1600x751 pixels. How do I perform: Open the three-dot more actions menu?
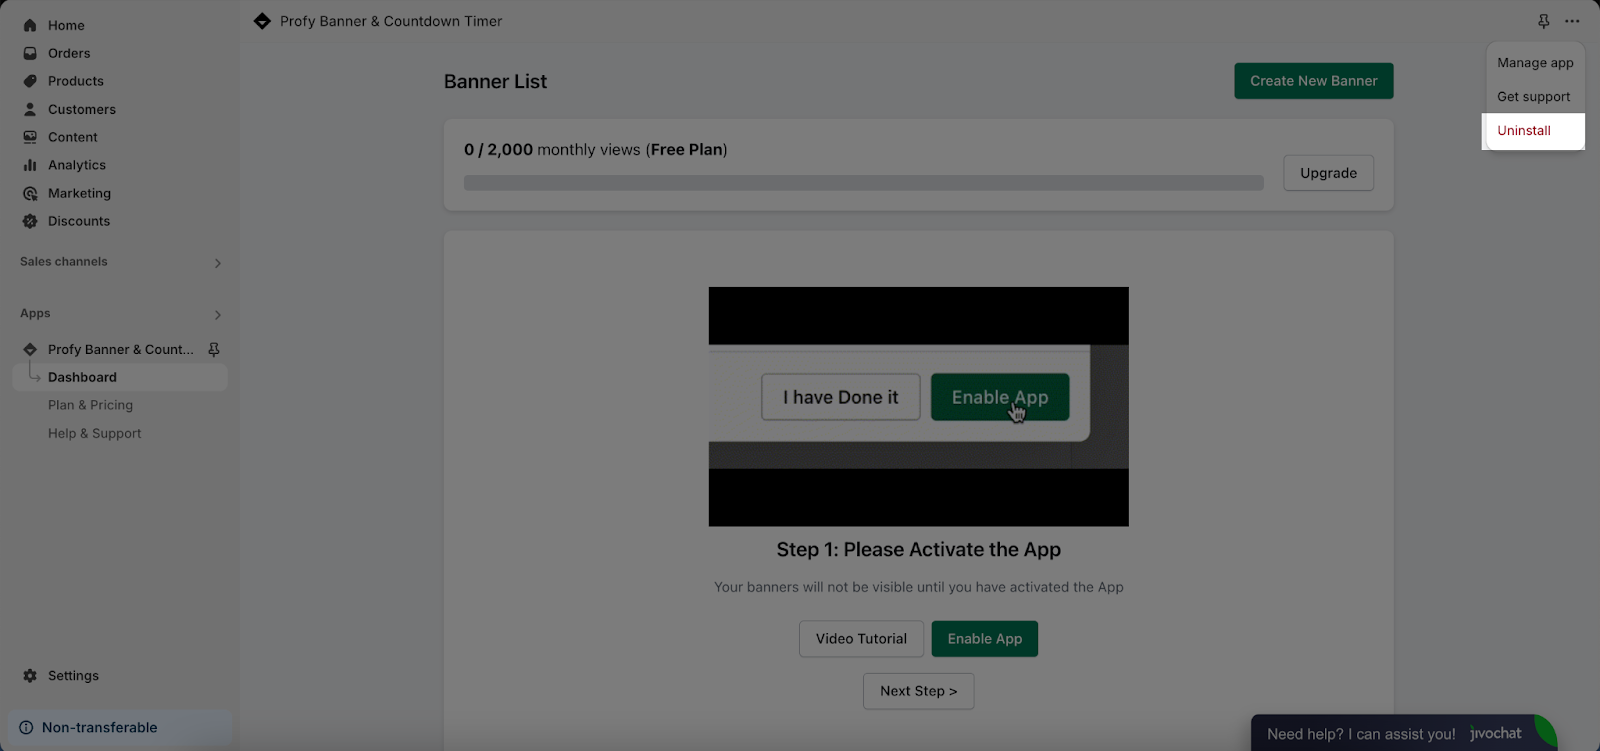(x=1572, y=21)
